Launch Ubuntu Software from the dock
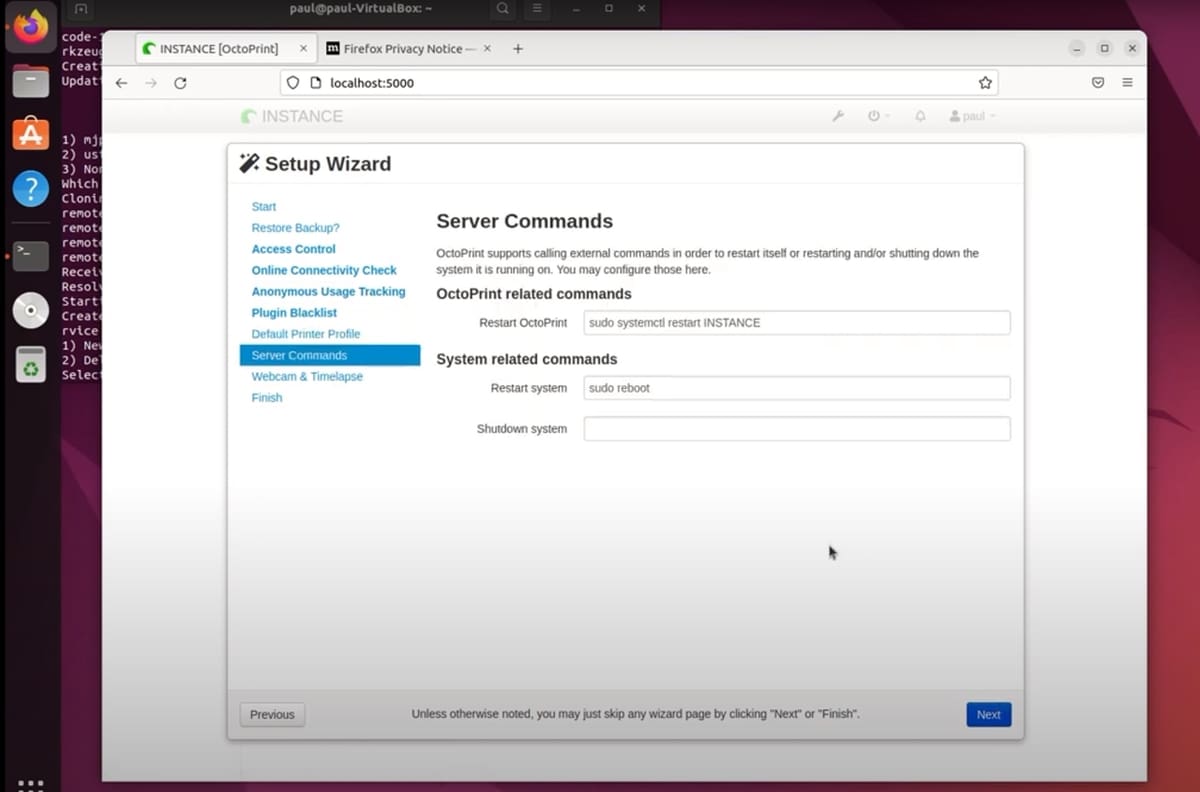The width and height of the screenshot is (1200, 792). pos(30,134)
